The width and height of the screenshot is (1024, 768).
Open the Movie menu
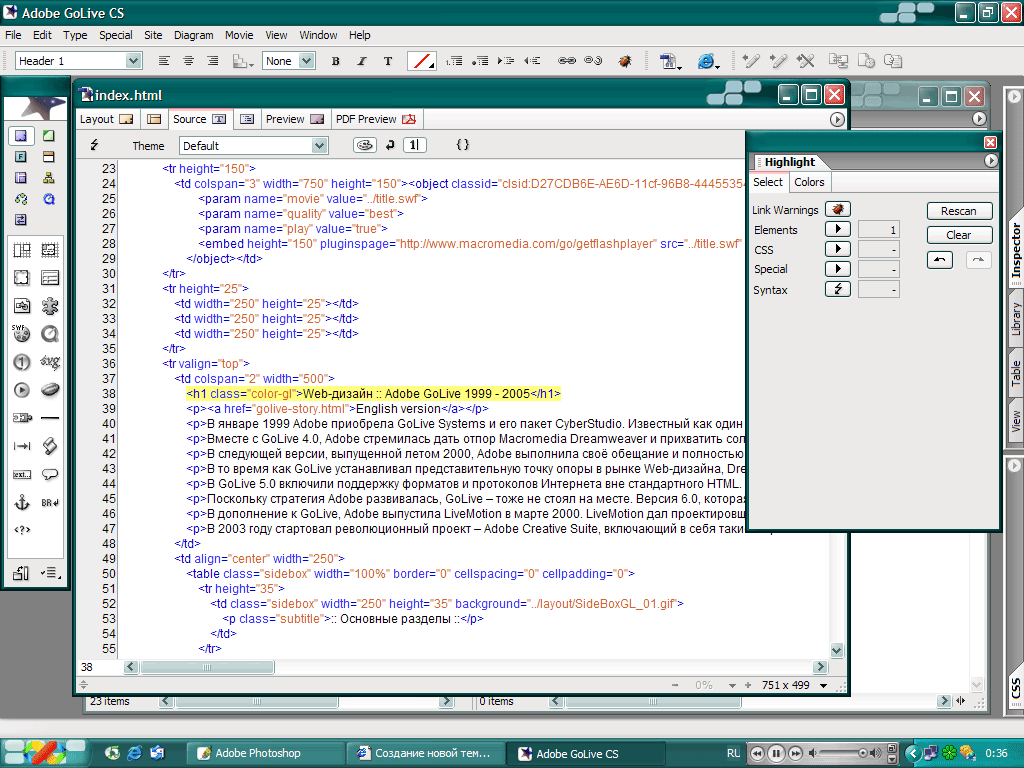(239, 35)
